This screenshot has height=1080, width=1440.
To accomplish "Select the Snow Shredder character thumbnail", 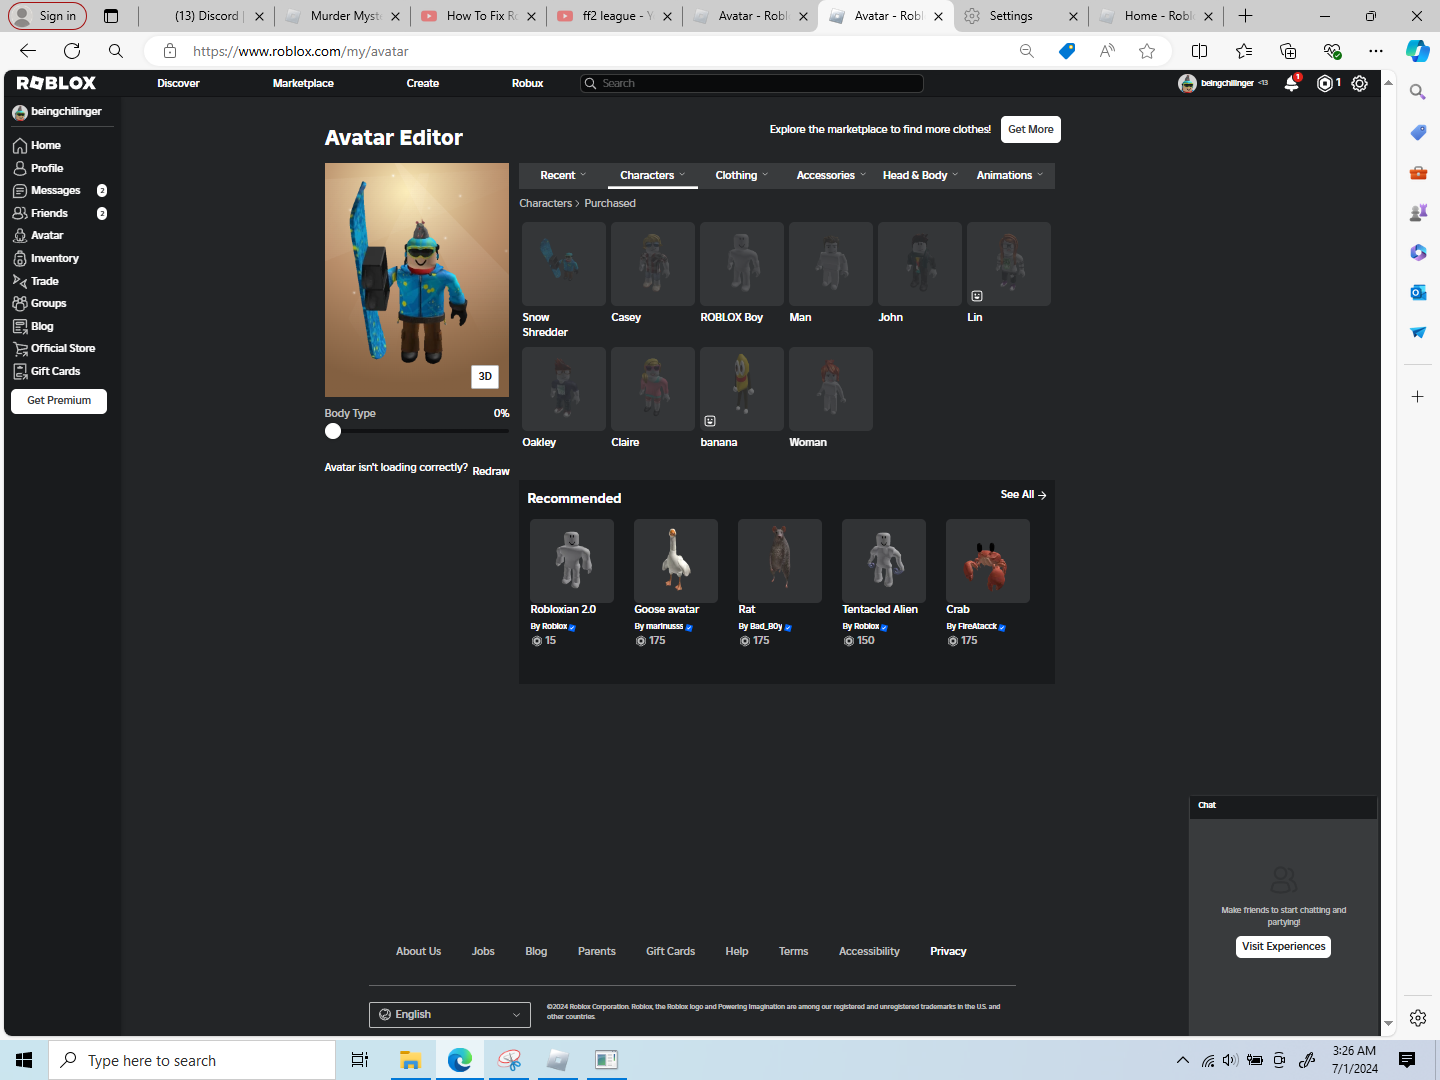I will coord(564,264).
